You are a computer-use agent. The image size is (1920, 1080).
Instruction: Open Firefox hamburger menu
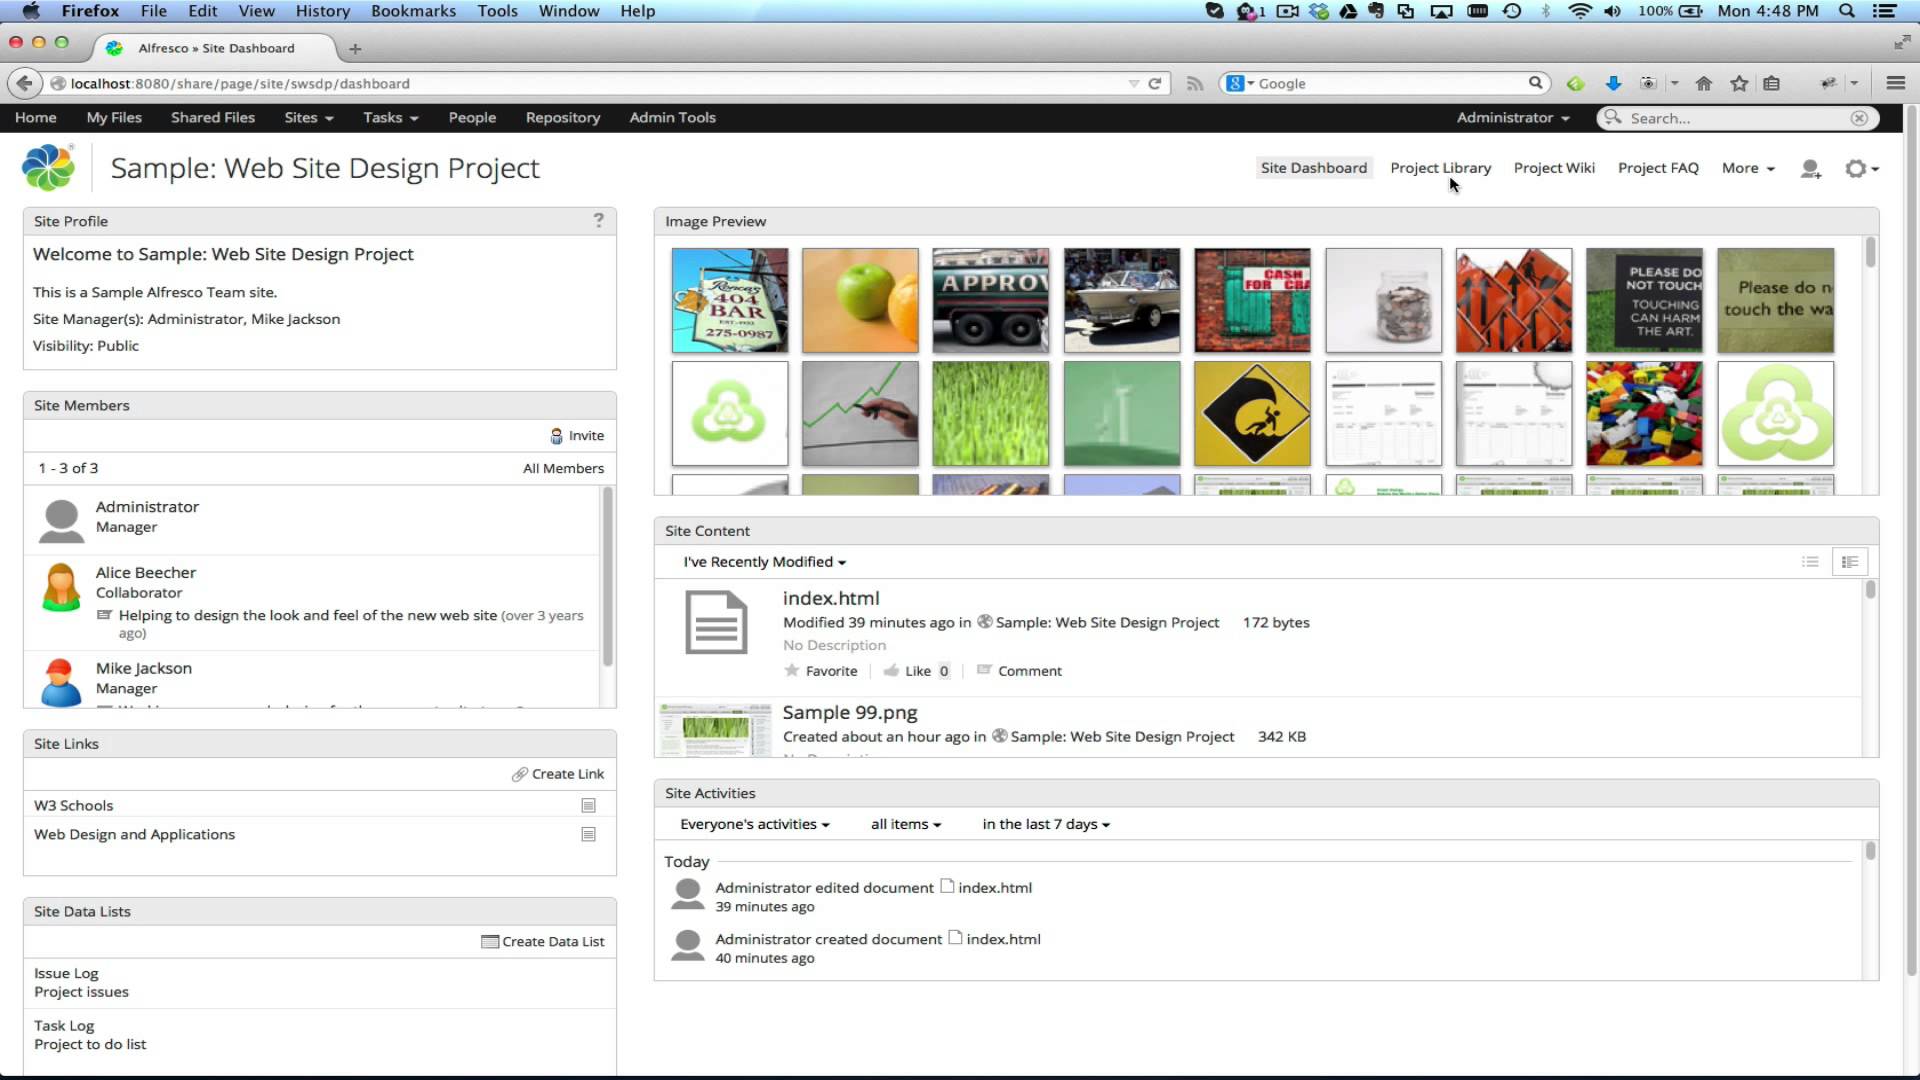pyautogui.click(x=1895, y=83)
